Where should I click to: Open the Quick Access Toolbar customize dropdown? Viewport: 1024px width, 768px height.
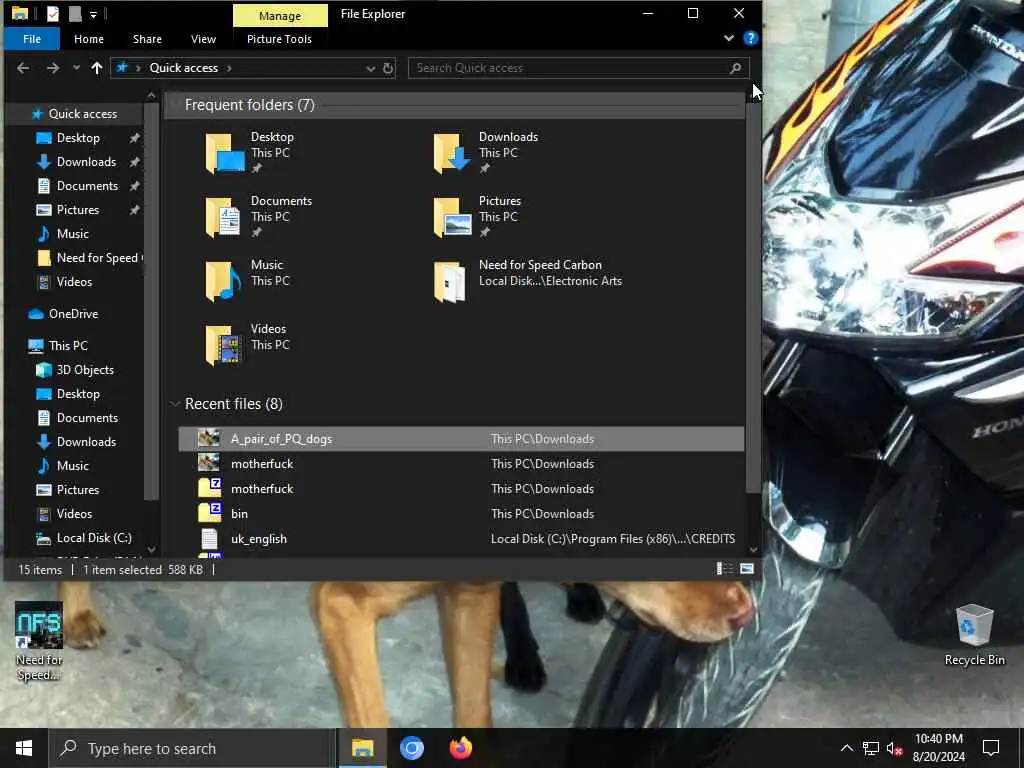(x=93, y=14)
